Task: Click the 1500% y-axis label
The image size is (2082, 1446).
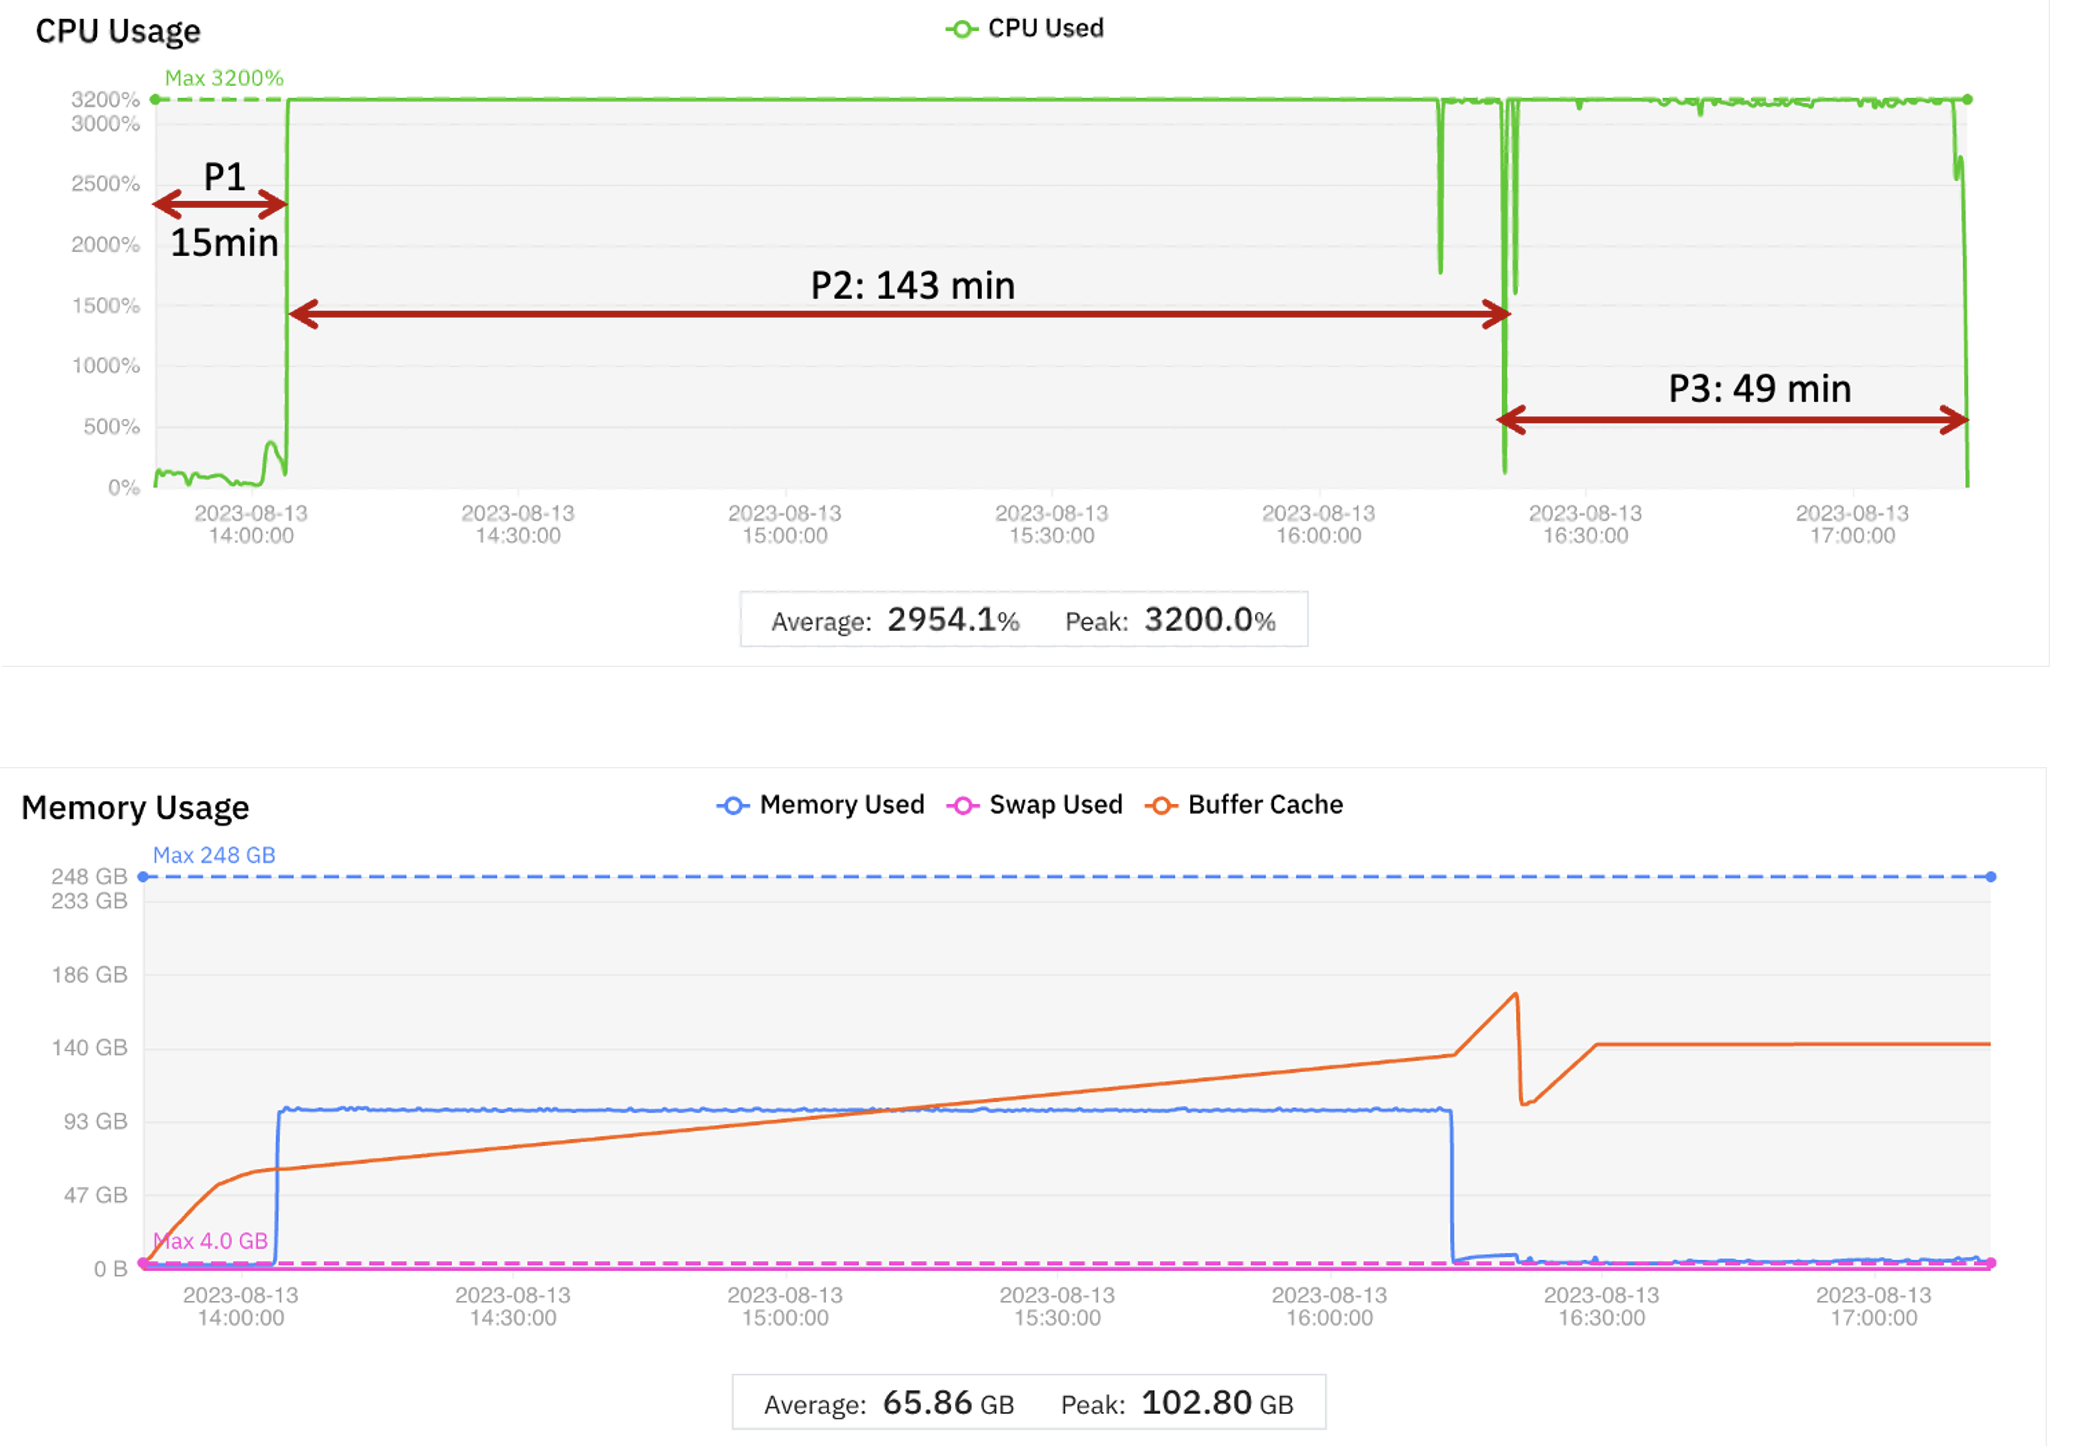Action: 105,306
